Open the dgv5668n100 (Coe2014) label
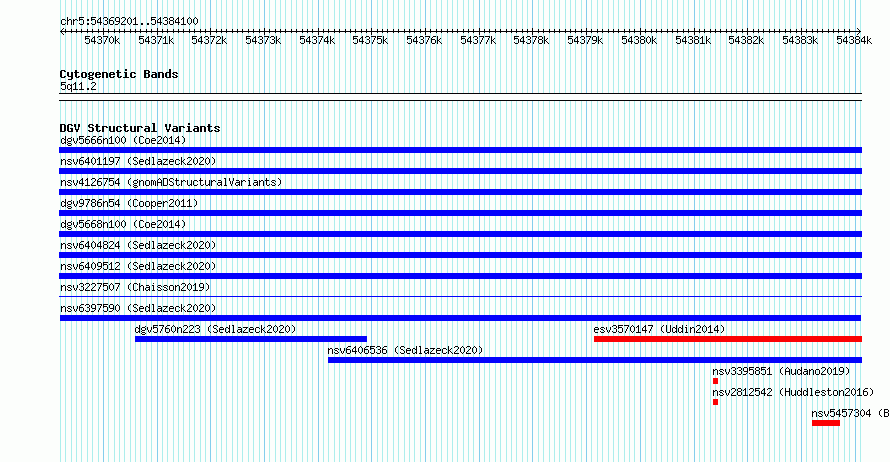890x462 pixels. (x=123, y=224)
